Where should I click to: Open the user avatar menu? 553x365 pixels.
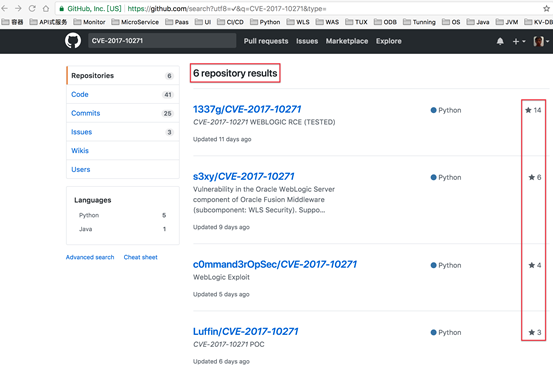pyautogui.click(x=541, y=41)
